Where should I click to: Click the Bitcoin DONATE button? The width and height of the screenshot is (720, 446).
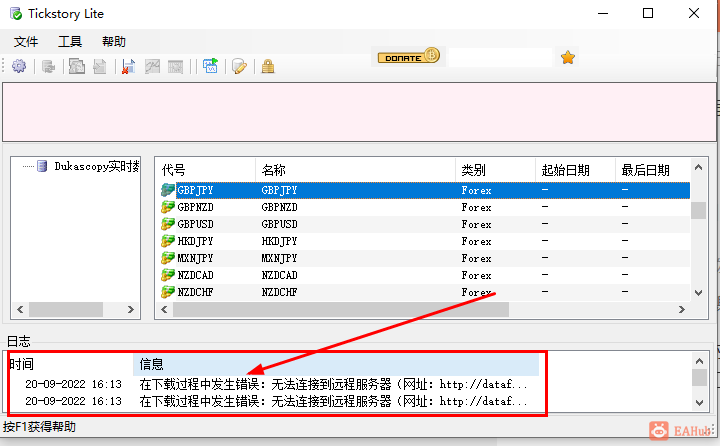[409, 56]
